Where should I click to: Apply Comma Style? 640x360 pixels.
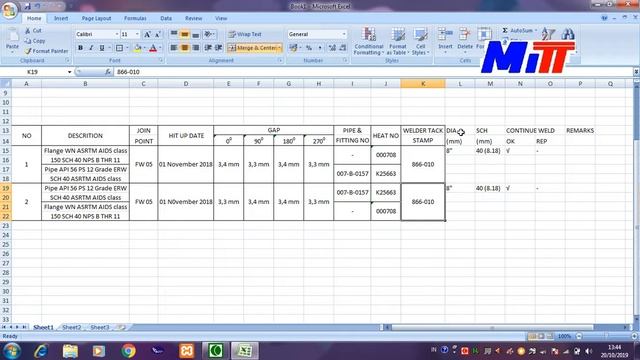click(320, 48)
